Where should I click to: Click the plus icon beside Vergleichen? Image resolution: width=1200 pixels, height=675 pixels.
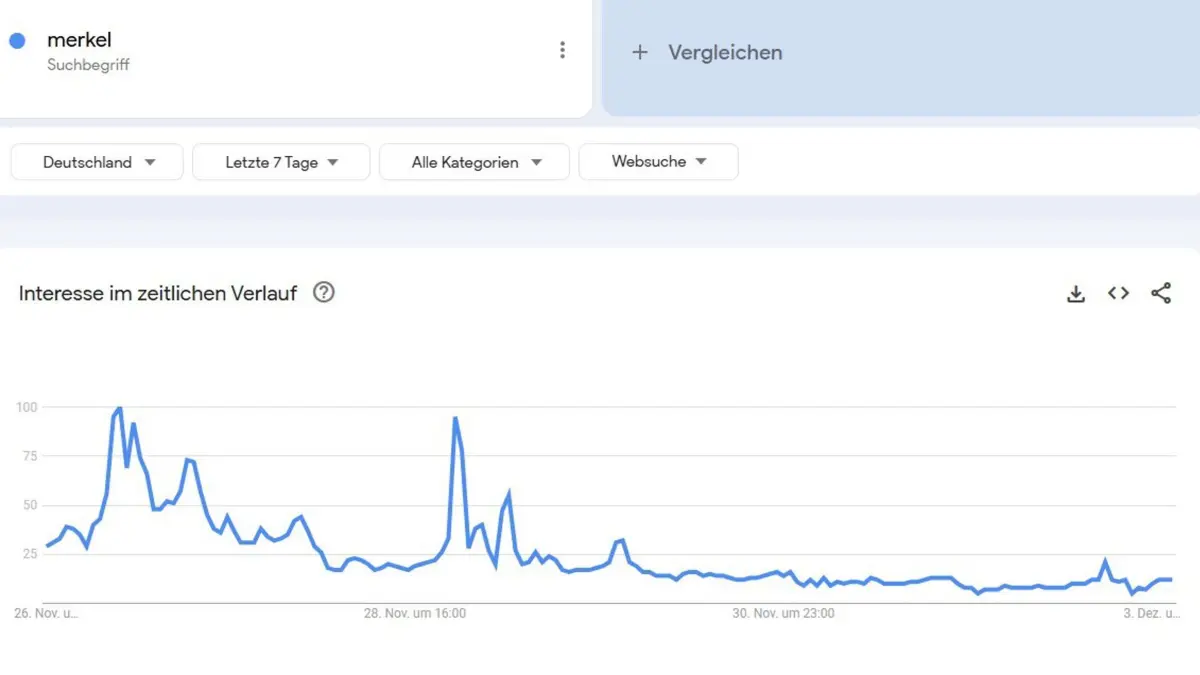tap(640, 52)
